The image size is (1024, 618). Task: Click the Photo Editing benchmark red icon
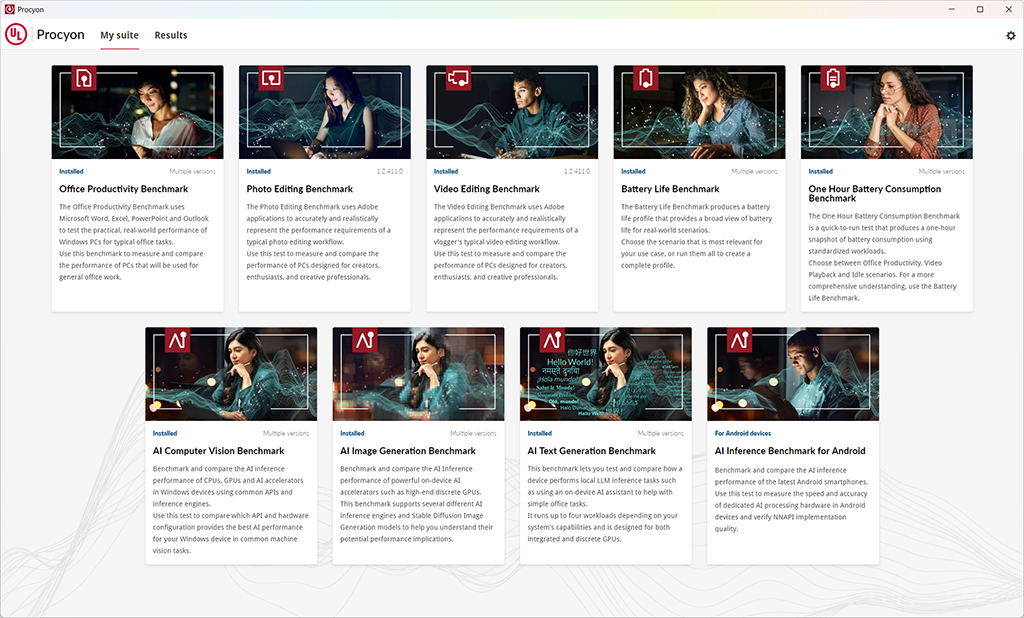tap(271, 78)
